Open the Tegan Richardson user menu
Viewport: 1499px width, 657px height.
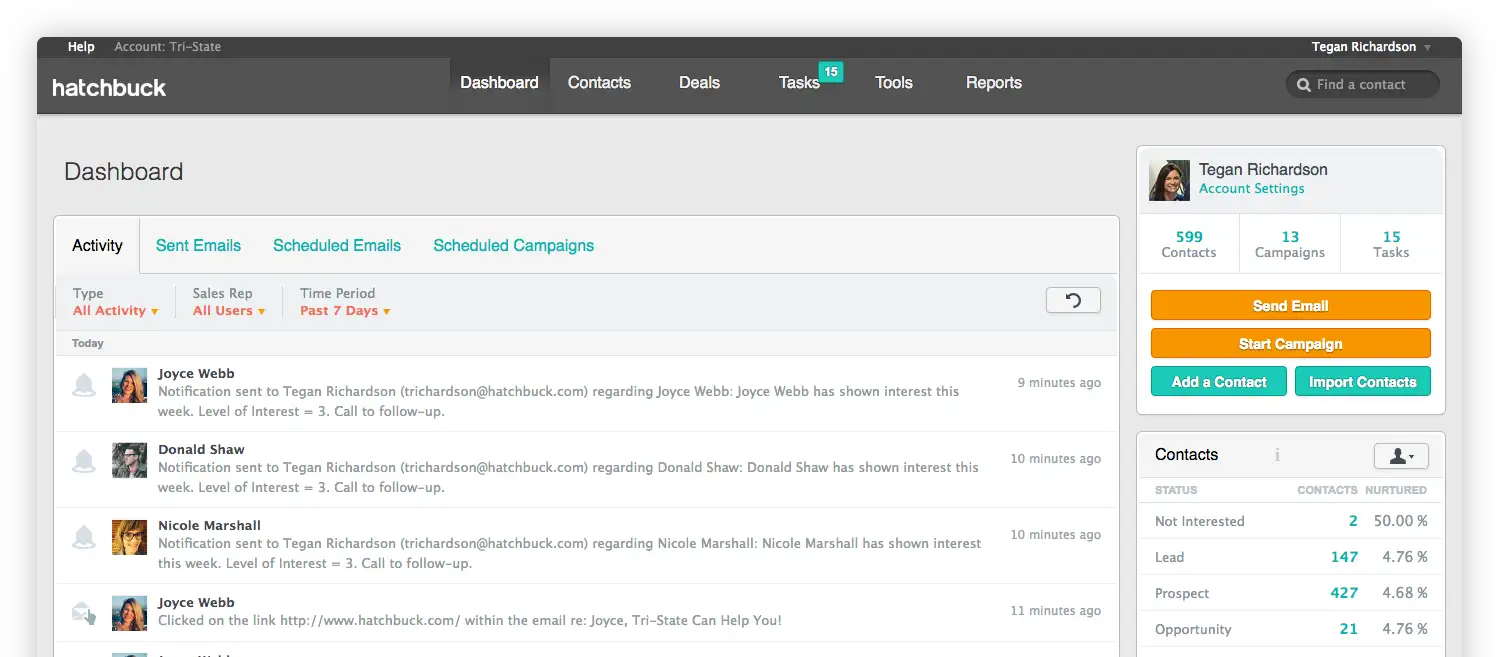pos(1371,47)
